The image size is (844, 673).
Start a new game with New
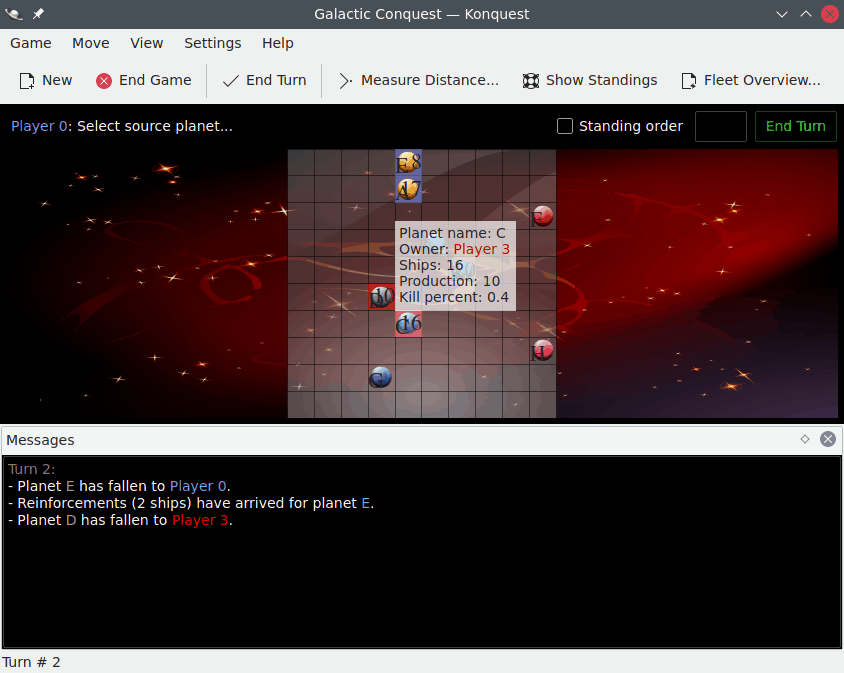pos(46,80)
